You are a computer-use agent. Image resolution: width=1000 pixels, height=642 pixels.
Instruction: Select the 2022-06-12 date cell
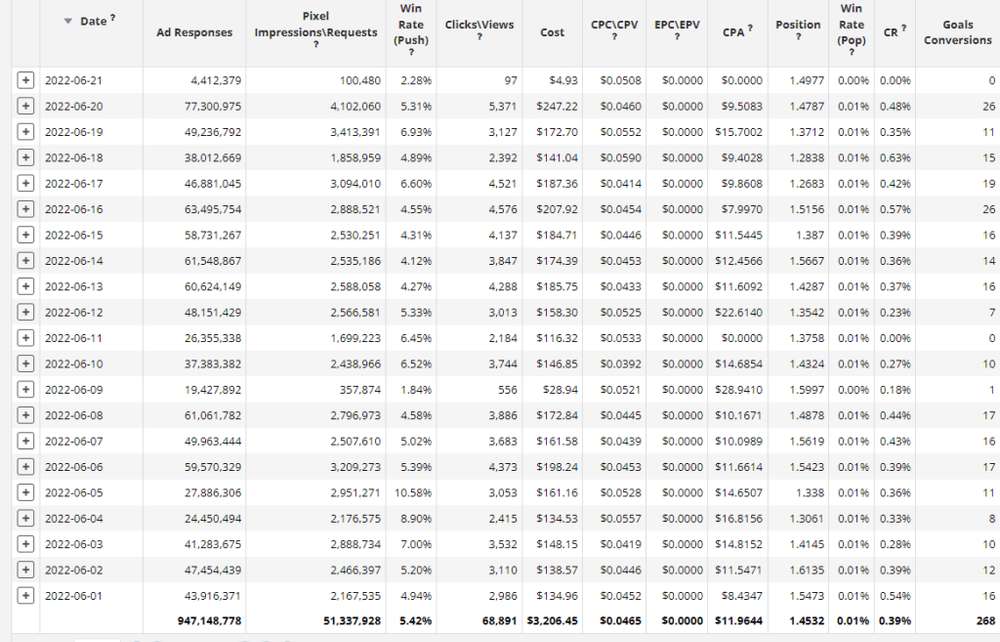point(74,312)
